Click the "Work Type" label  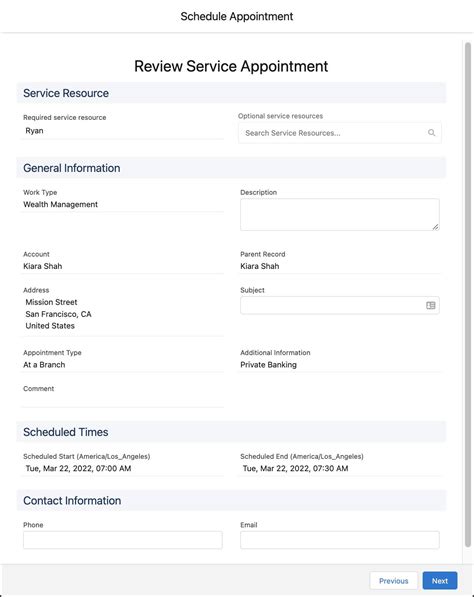(x=40, y=192)
